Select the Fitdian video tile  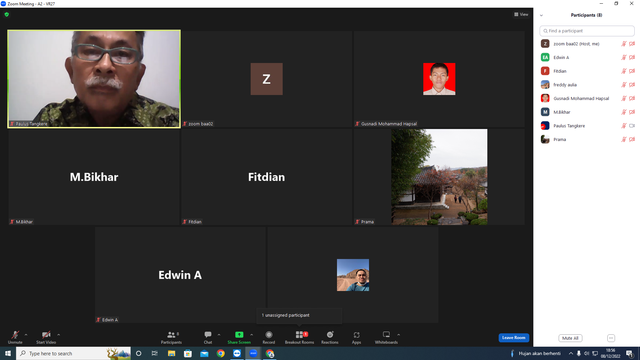pos(267,177)
